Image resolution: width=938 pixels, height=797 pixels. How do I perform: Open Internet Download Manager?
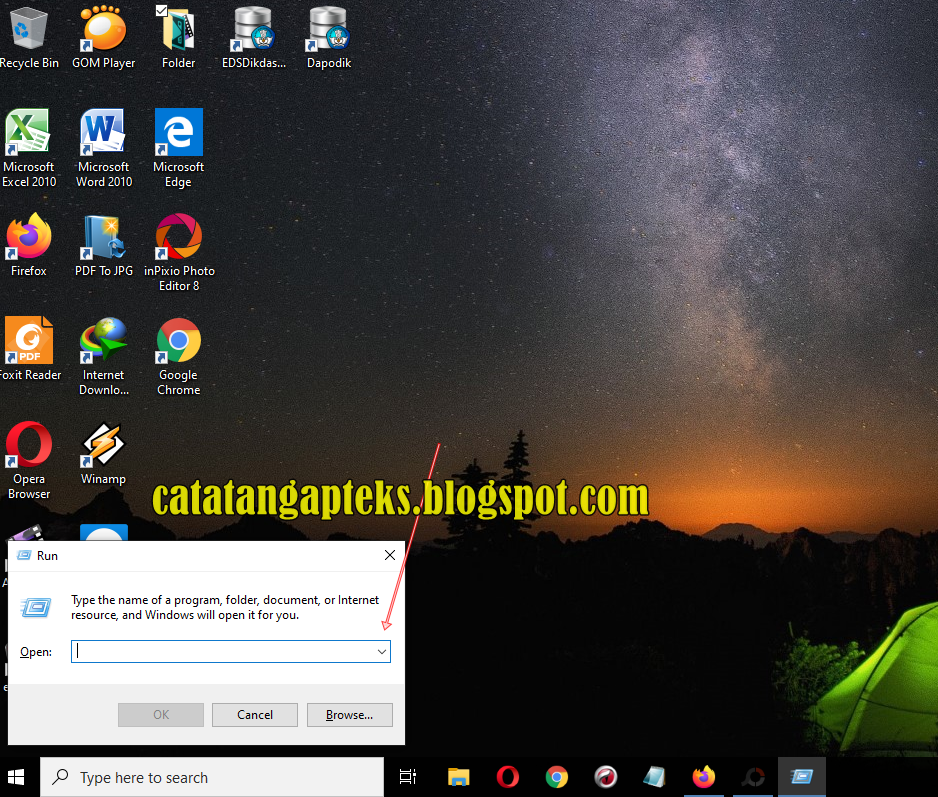click(x=103, y=340)
